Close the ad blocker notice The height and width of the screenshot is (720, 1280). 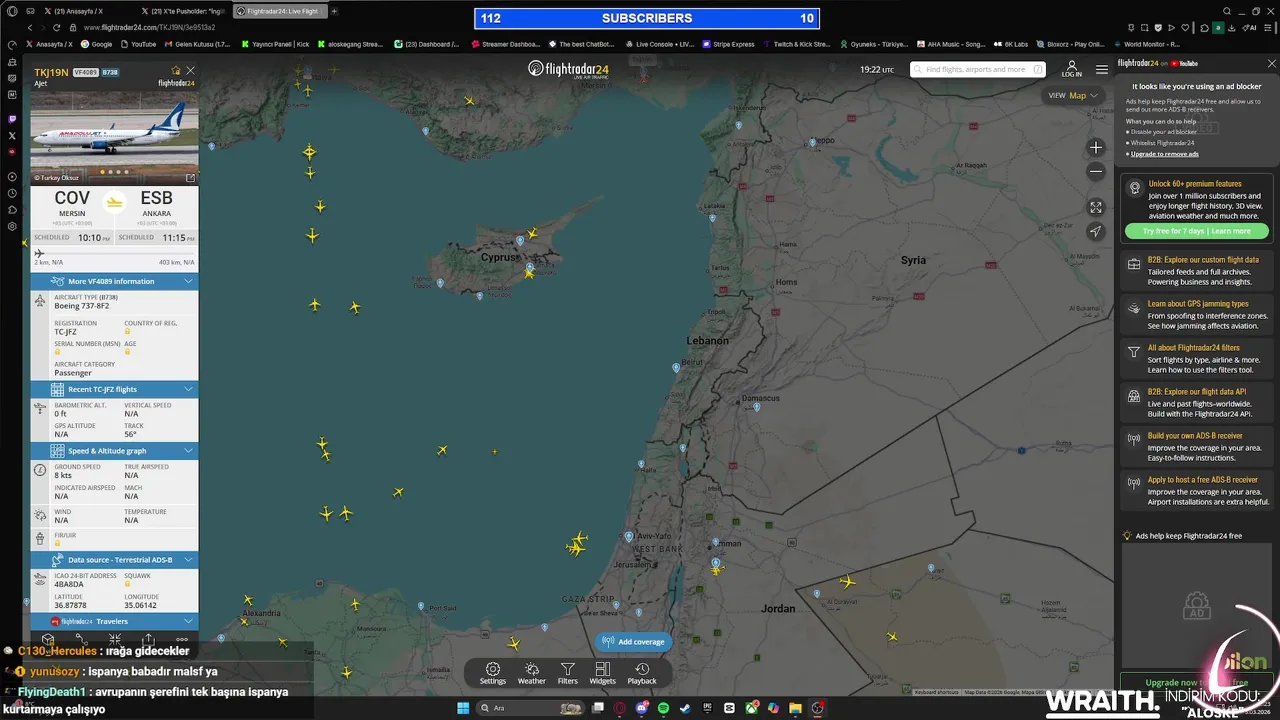point(1272,63)
